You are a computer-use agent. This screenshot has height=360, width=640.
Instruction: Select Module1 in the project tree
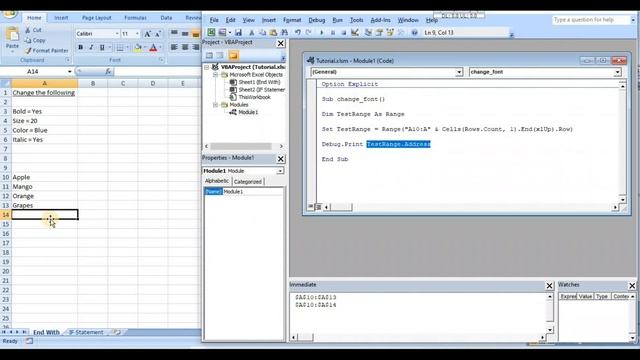tap(248, 112)
